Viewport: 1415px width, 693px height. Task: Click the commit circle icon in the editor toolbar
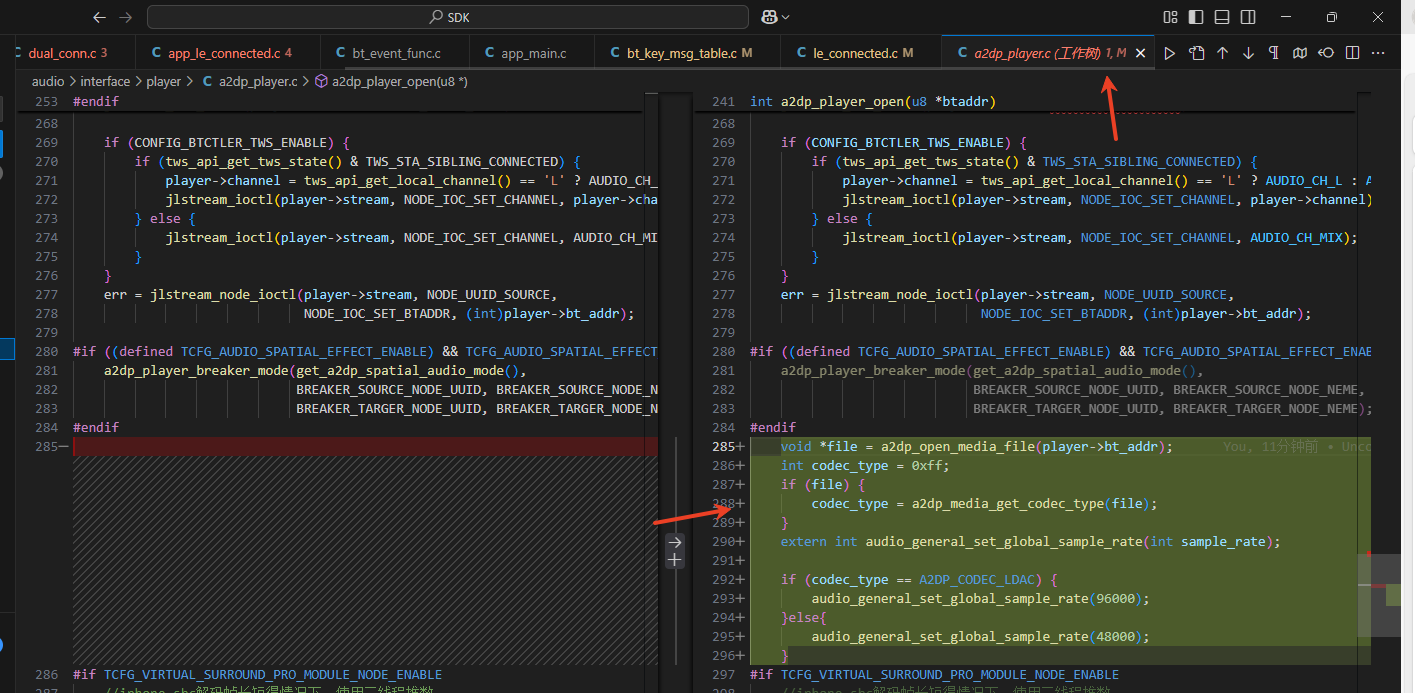(1326, 53)
